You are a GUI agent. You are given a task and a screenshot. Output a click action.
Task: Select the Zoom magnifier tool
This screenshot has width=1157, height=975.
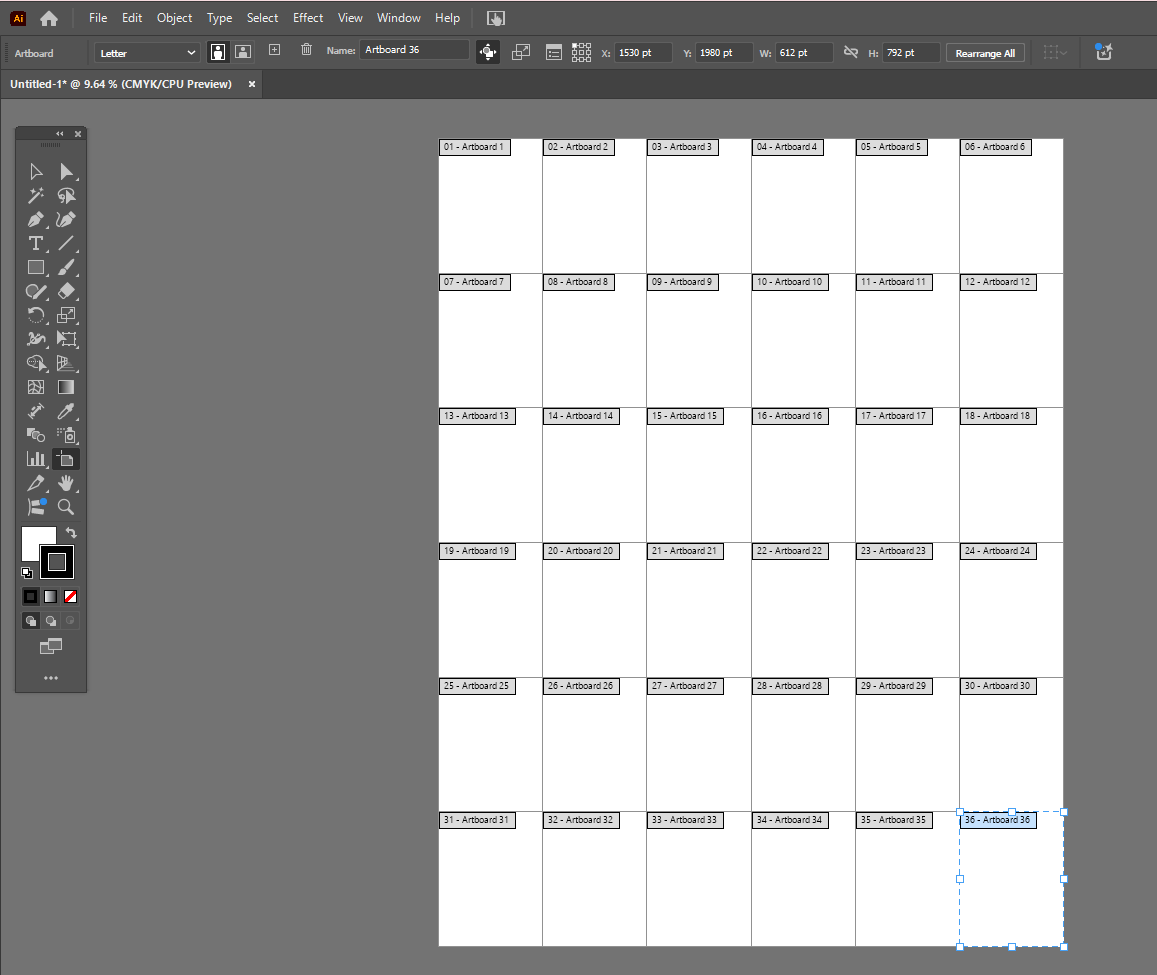[66, 507]
